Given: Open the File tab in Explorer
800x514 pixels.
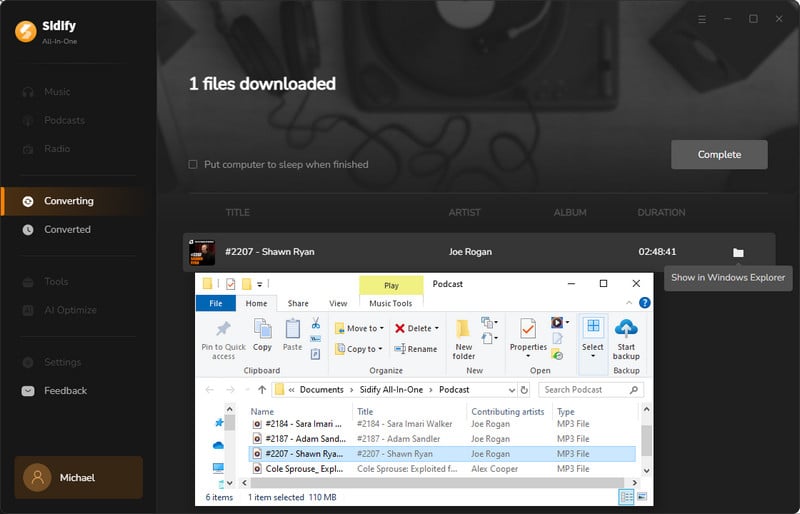Looking at the screenshot, I should [216, 303].
